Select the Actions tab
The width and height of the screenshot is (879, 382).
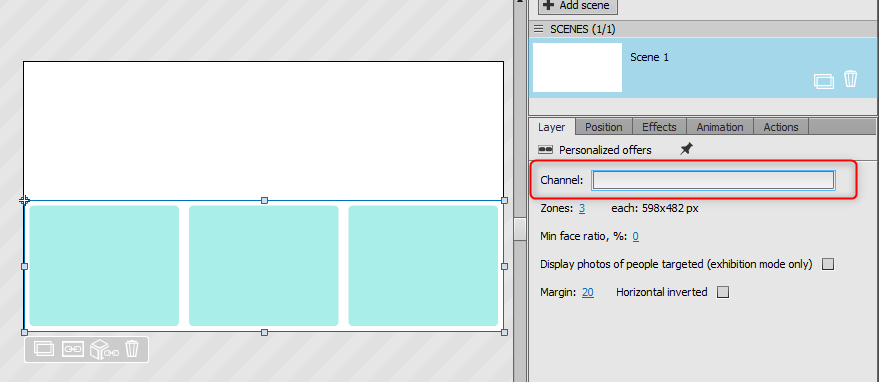[x=781, y=127]
